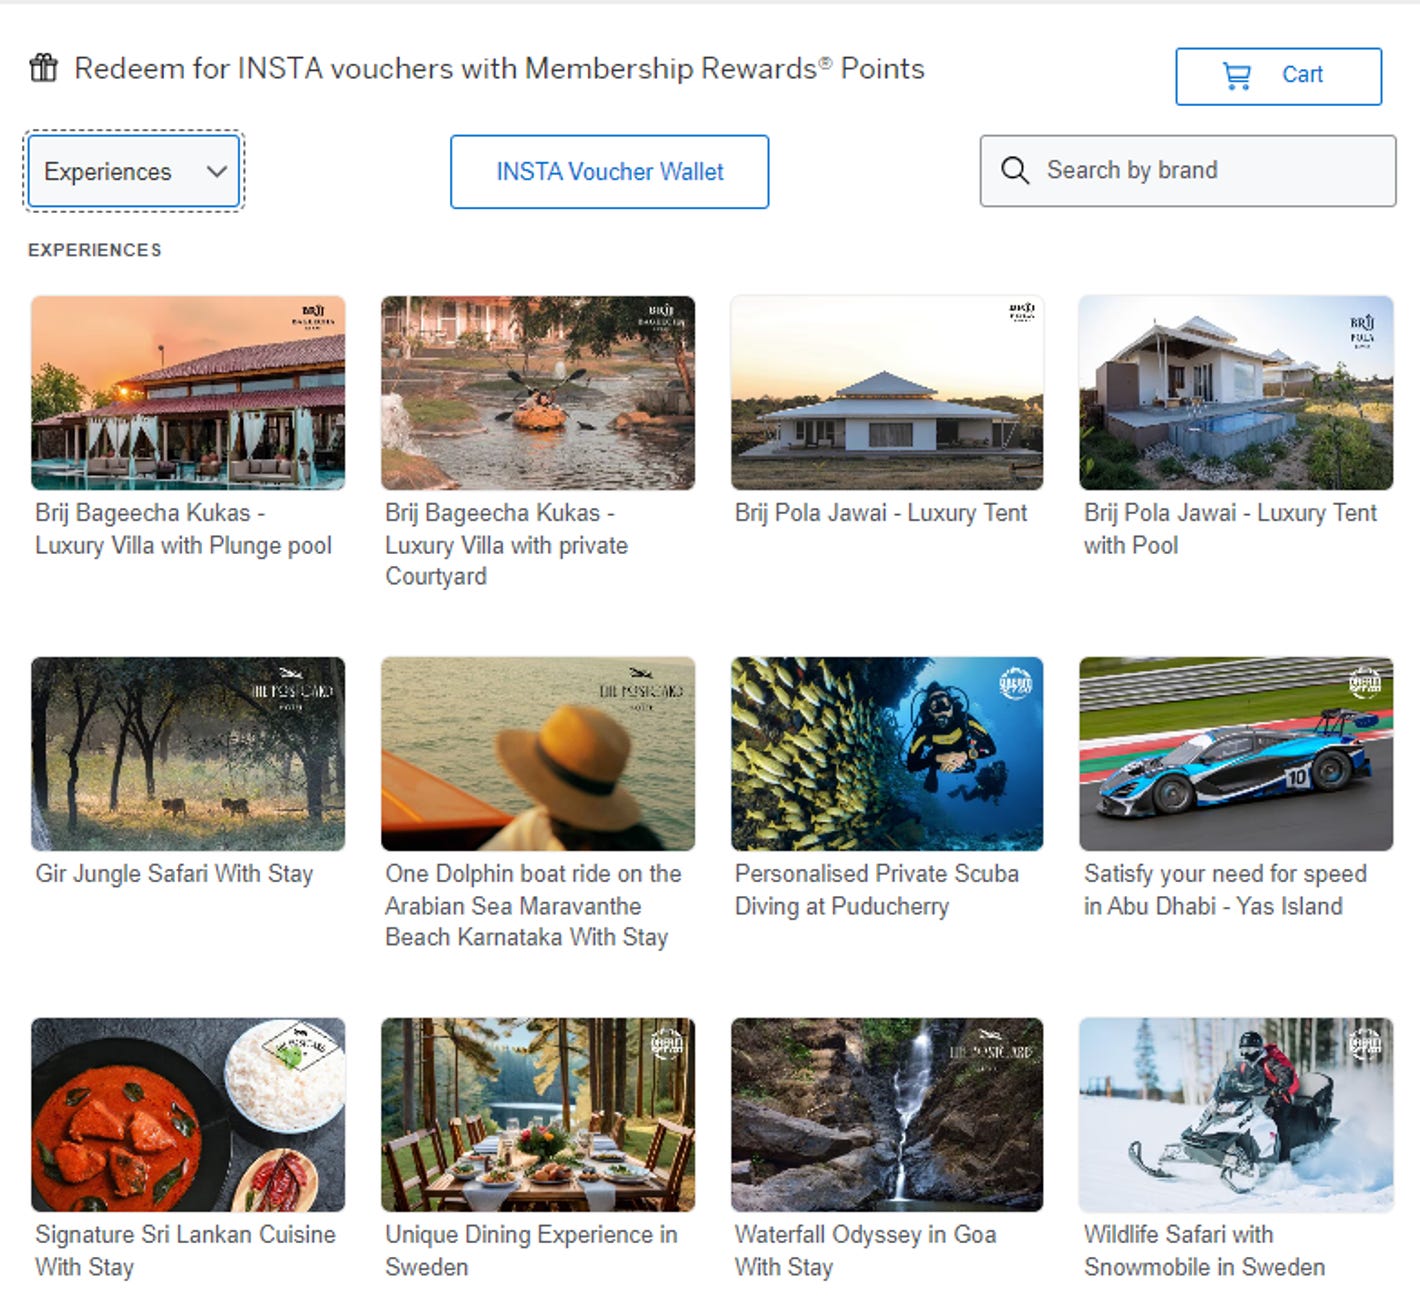Open the INSTA Voucher Wallet
The image size is (1420, 1313).
point(609,171)
